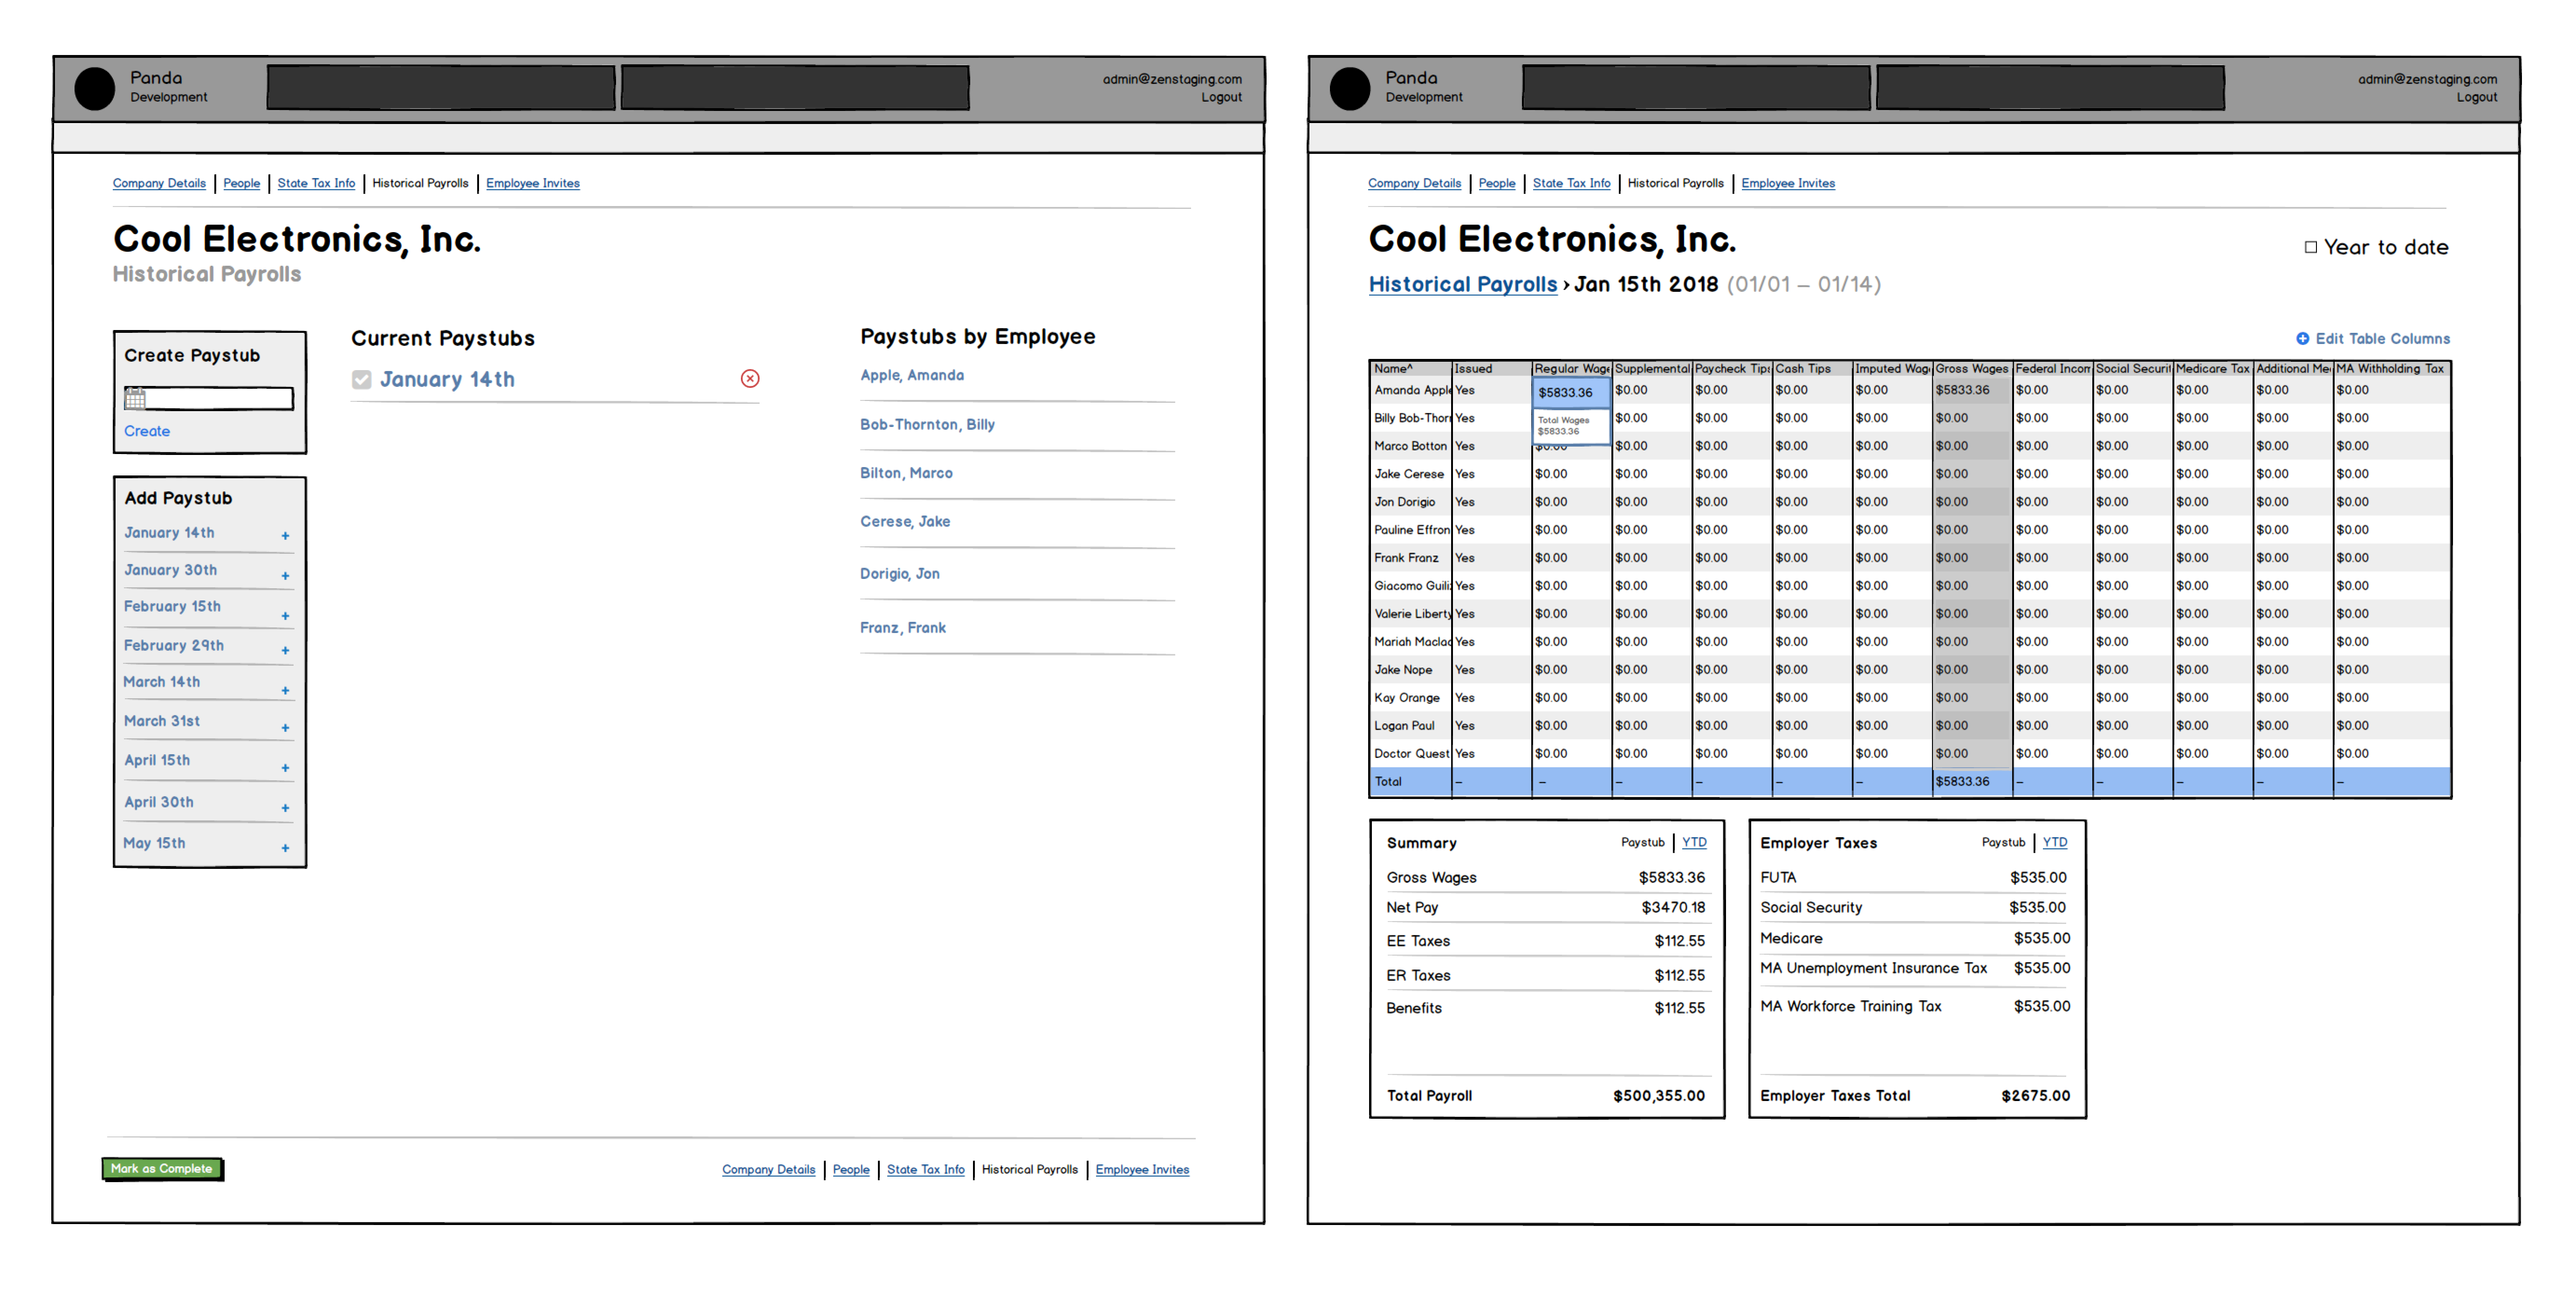2576x1294 pixels.
Task: Click plus icon beside January 14th in Add Paystub
Action: (285, 536)
